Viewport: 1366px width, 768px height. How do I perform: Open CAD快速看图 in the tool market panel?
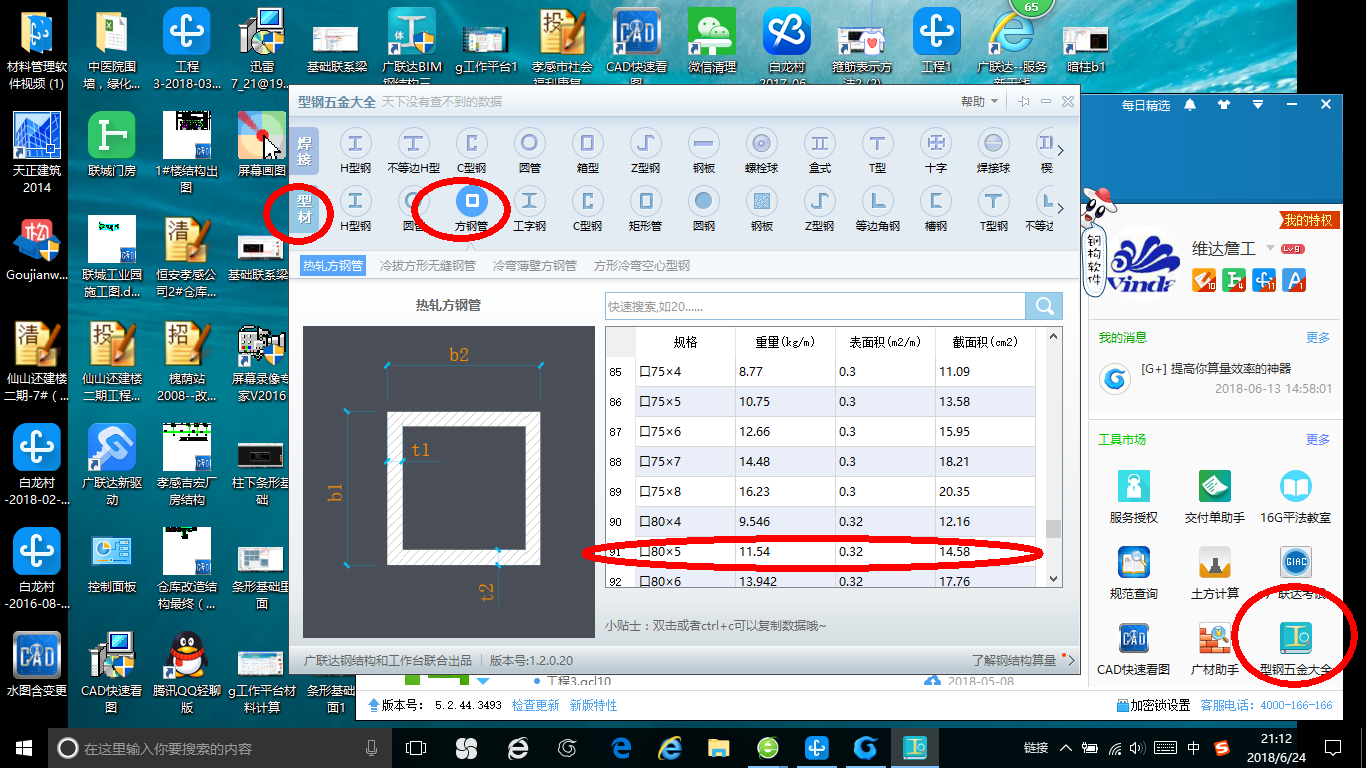click(x=1133, y=649)
